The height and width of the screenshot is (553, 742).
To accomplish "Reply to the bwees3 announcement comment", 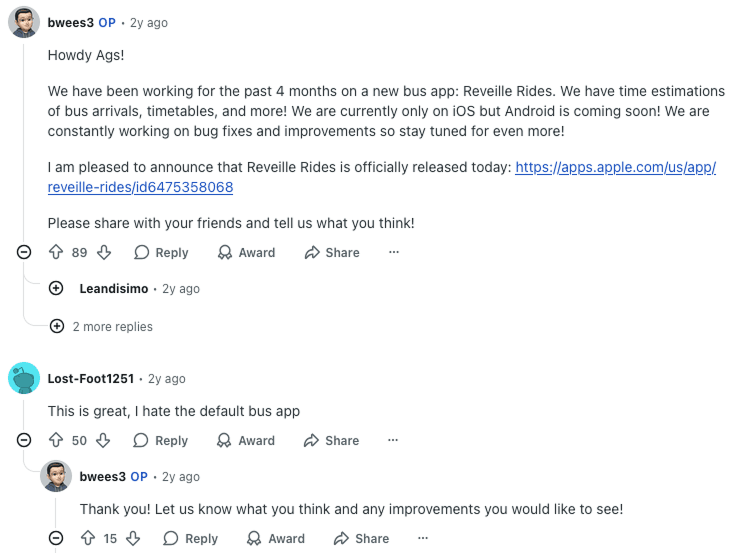I will tap(161, 253).
